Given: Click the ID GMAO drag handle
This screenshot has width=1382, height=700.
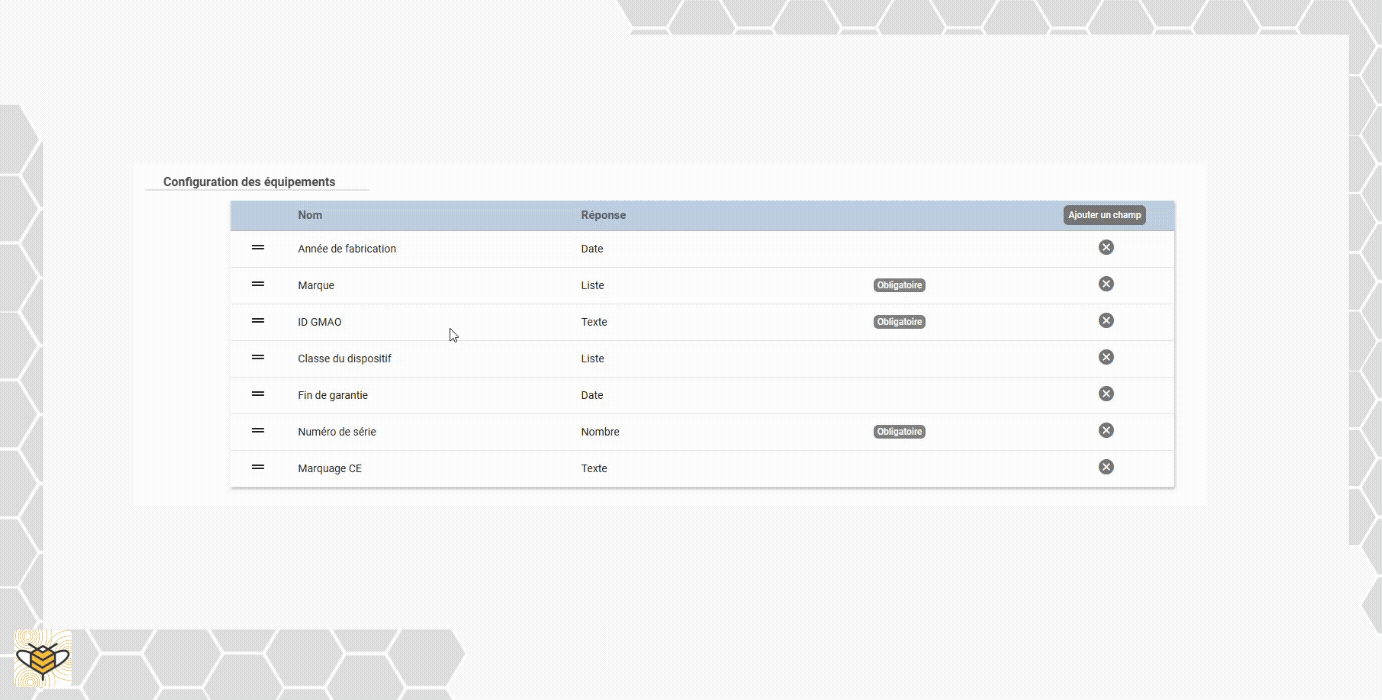Looking at the screenshot, I should pos(258,320).
